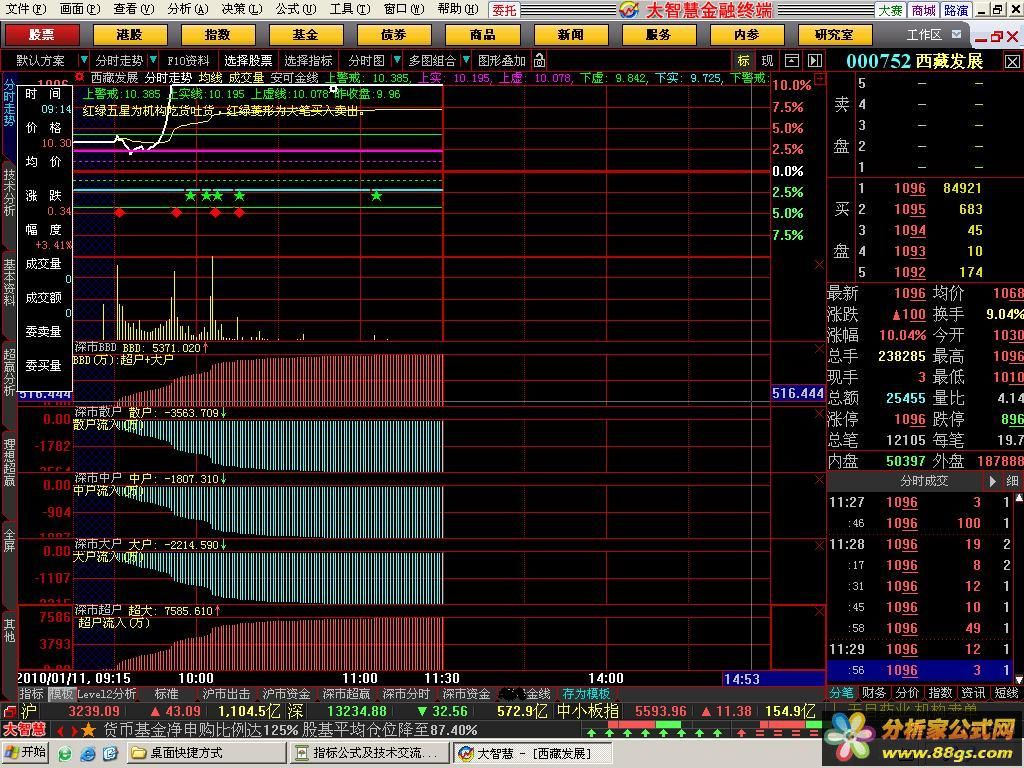Switch to 资讯 tab in right panel
This screenshot has width=1024, height=768.
tap(973, 693)
